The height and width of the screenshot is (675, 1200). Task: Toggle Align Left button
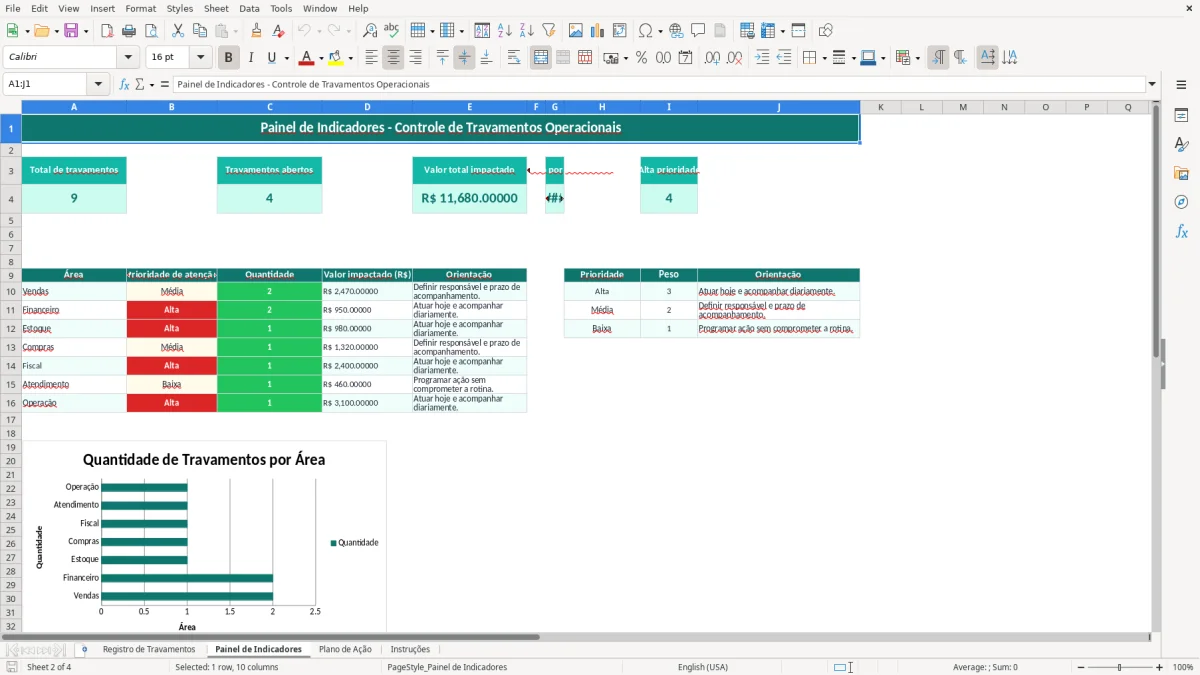[372, 58]
